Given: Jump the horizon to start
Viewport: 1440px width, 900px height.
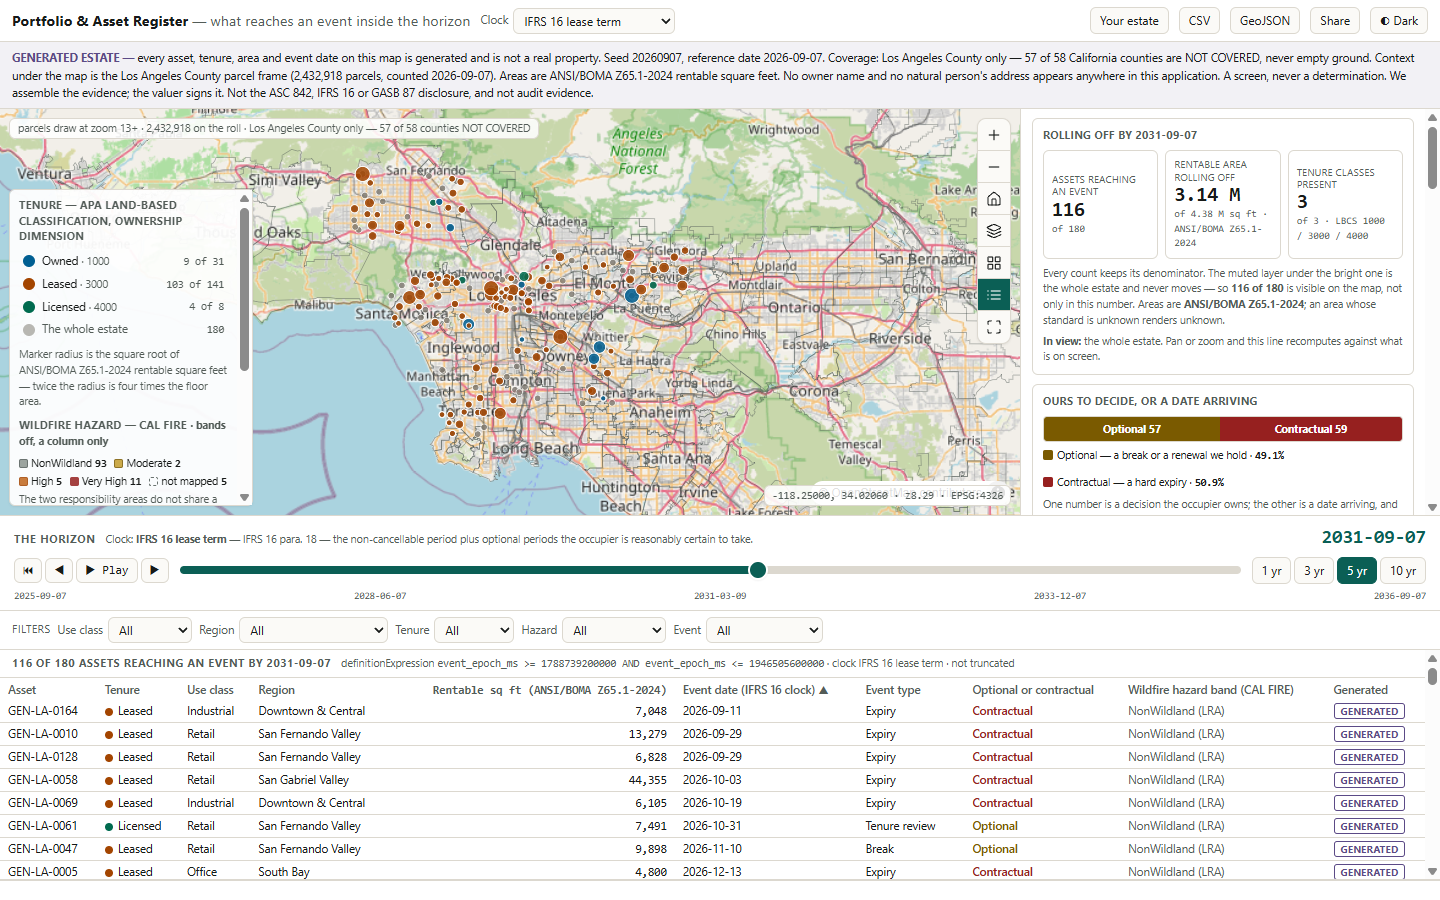Looking at the screenshot, I should point(28,570).
